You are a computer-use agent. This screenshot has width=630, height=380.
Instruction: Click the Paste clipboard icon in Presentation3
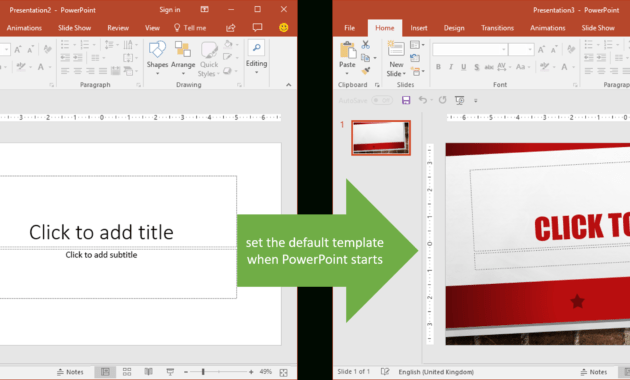(348, 51)
